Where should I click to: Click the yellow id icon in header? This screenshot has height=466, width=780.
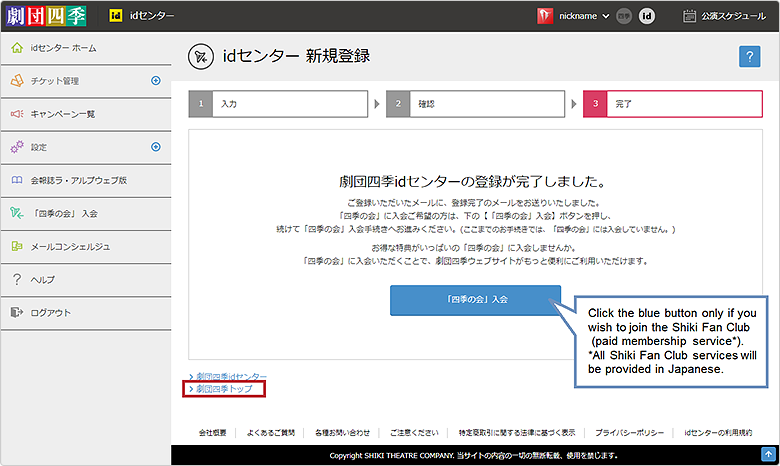115,16
